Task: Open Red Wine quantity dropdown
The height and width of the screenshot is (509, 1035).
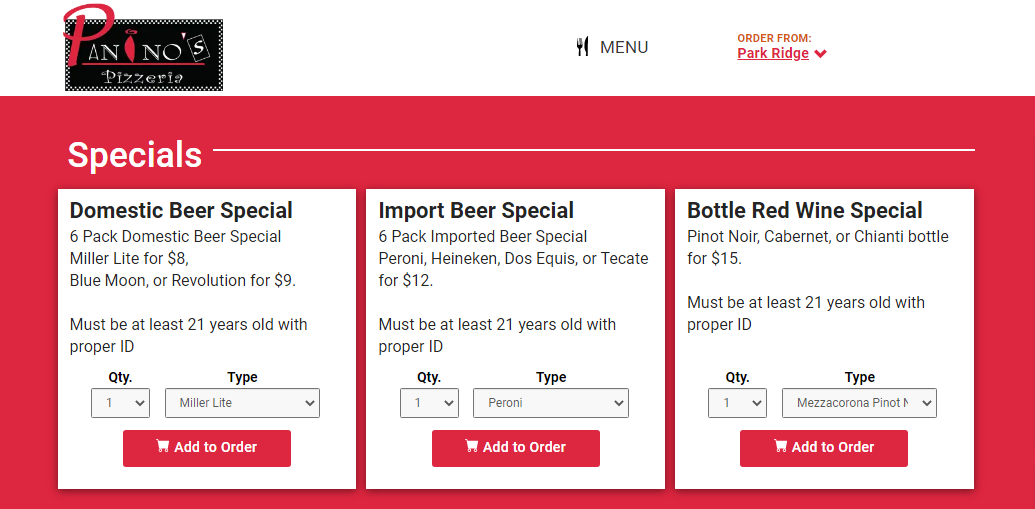Action: pyautogui.click(x=737, y=403)
